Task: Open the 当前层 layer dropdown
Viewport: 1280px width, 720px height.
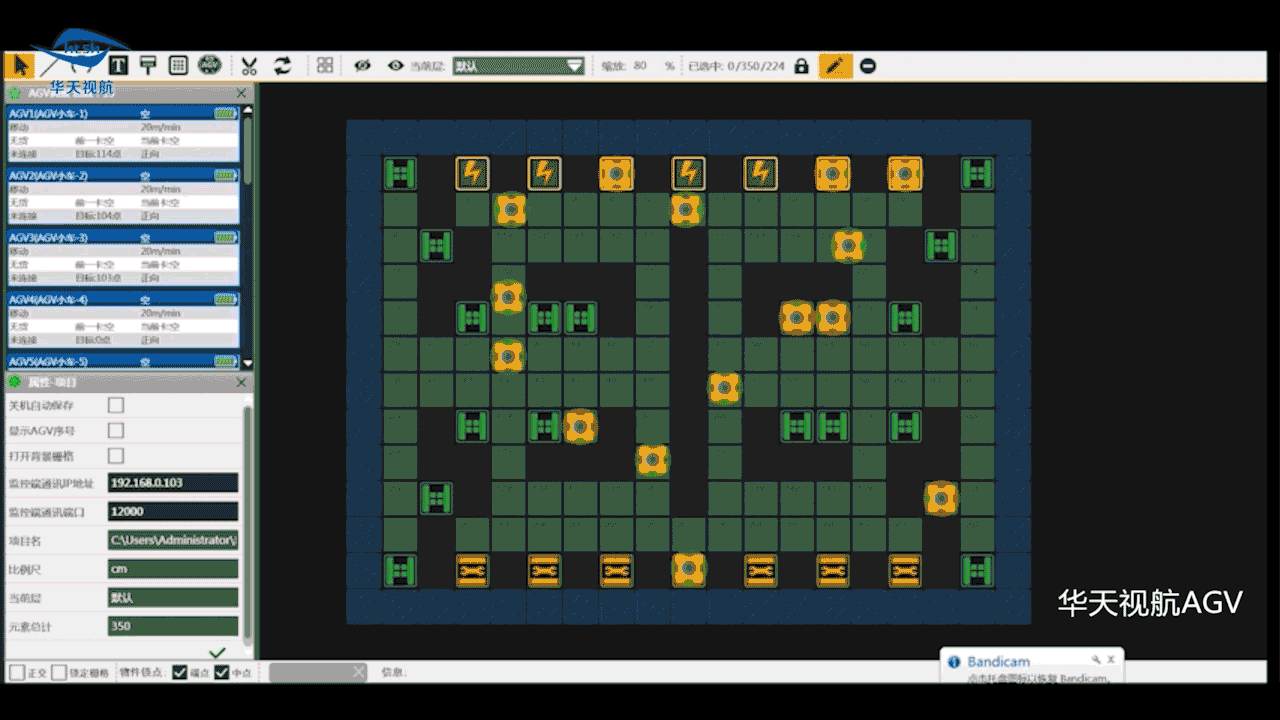Action: (x=518, y=66)
